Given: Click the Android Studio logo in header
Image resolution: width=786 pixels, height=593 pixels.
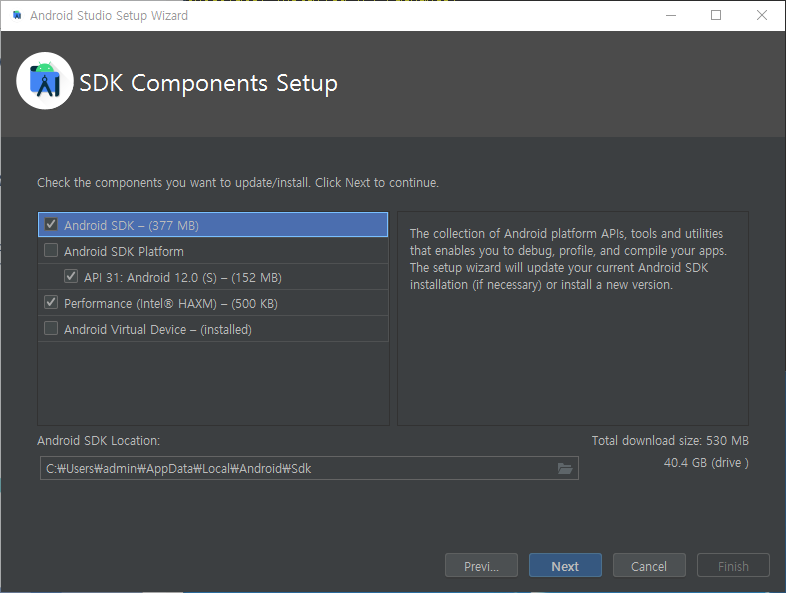Looking at the screenshot, I should (45, 81).
